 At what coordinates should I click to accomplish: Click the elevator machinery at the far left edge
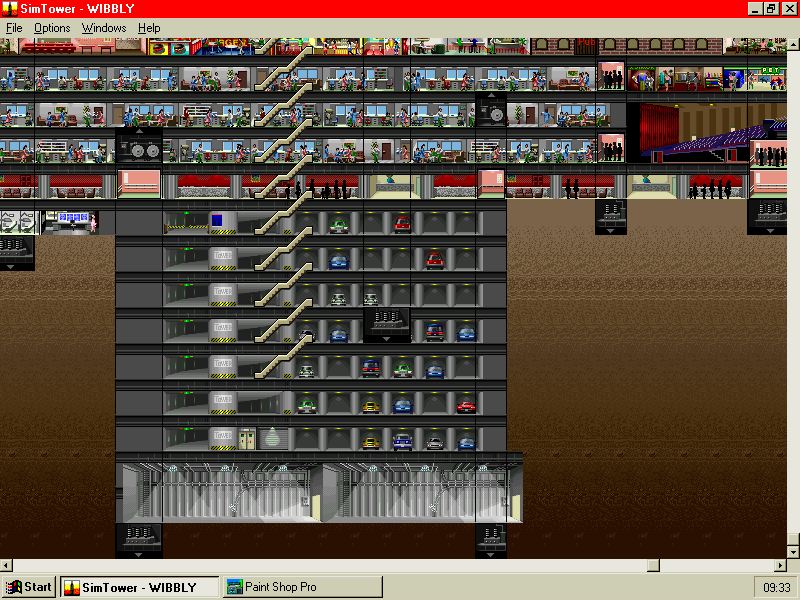[x=16, y=253]
